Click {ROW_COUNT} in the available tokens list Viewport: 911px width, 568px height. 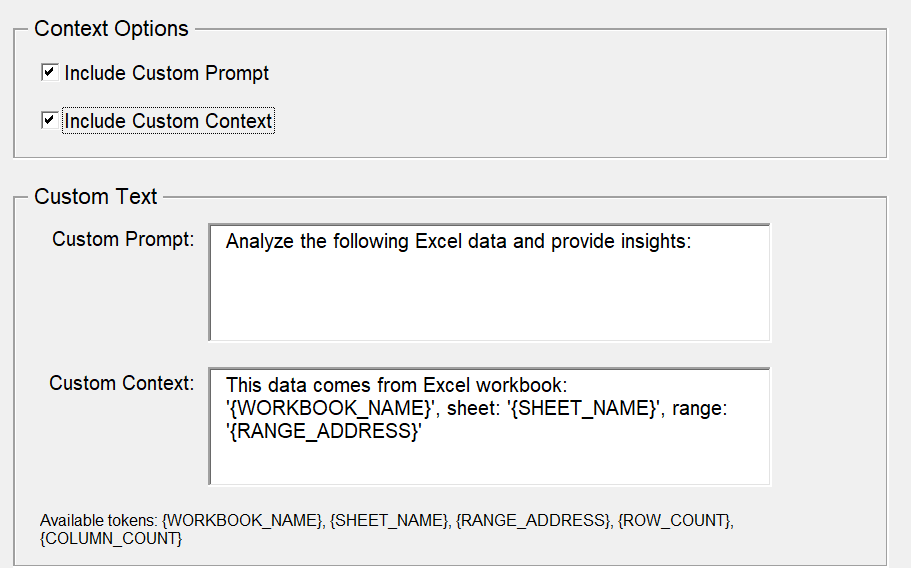(674, 521)
